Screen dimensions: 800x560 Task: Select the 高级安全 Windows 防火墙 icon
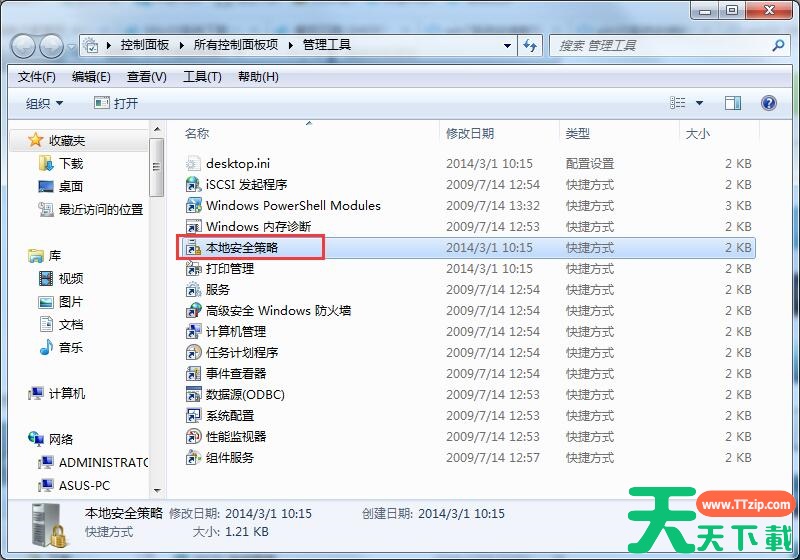pos(193,311)
